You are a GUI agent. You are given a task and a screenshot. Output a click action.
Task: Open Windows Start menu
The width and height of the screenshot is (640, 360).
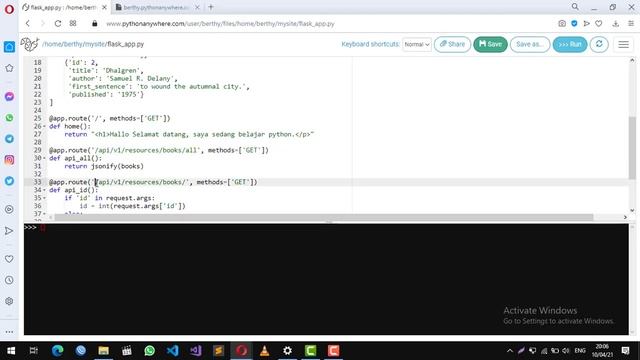11,351
